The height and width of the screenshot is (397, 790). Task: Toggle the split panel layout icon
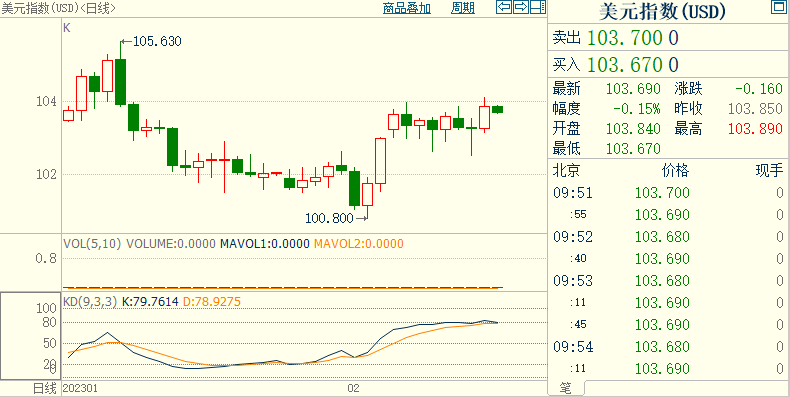[x=538, y=7]
